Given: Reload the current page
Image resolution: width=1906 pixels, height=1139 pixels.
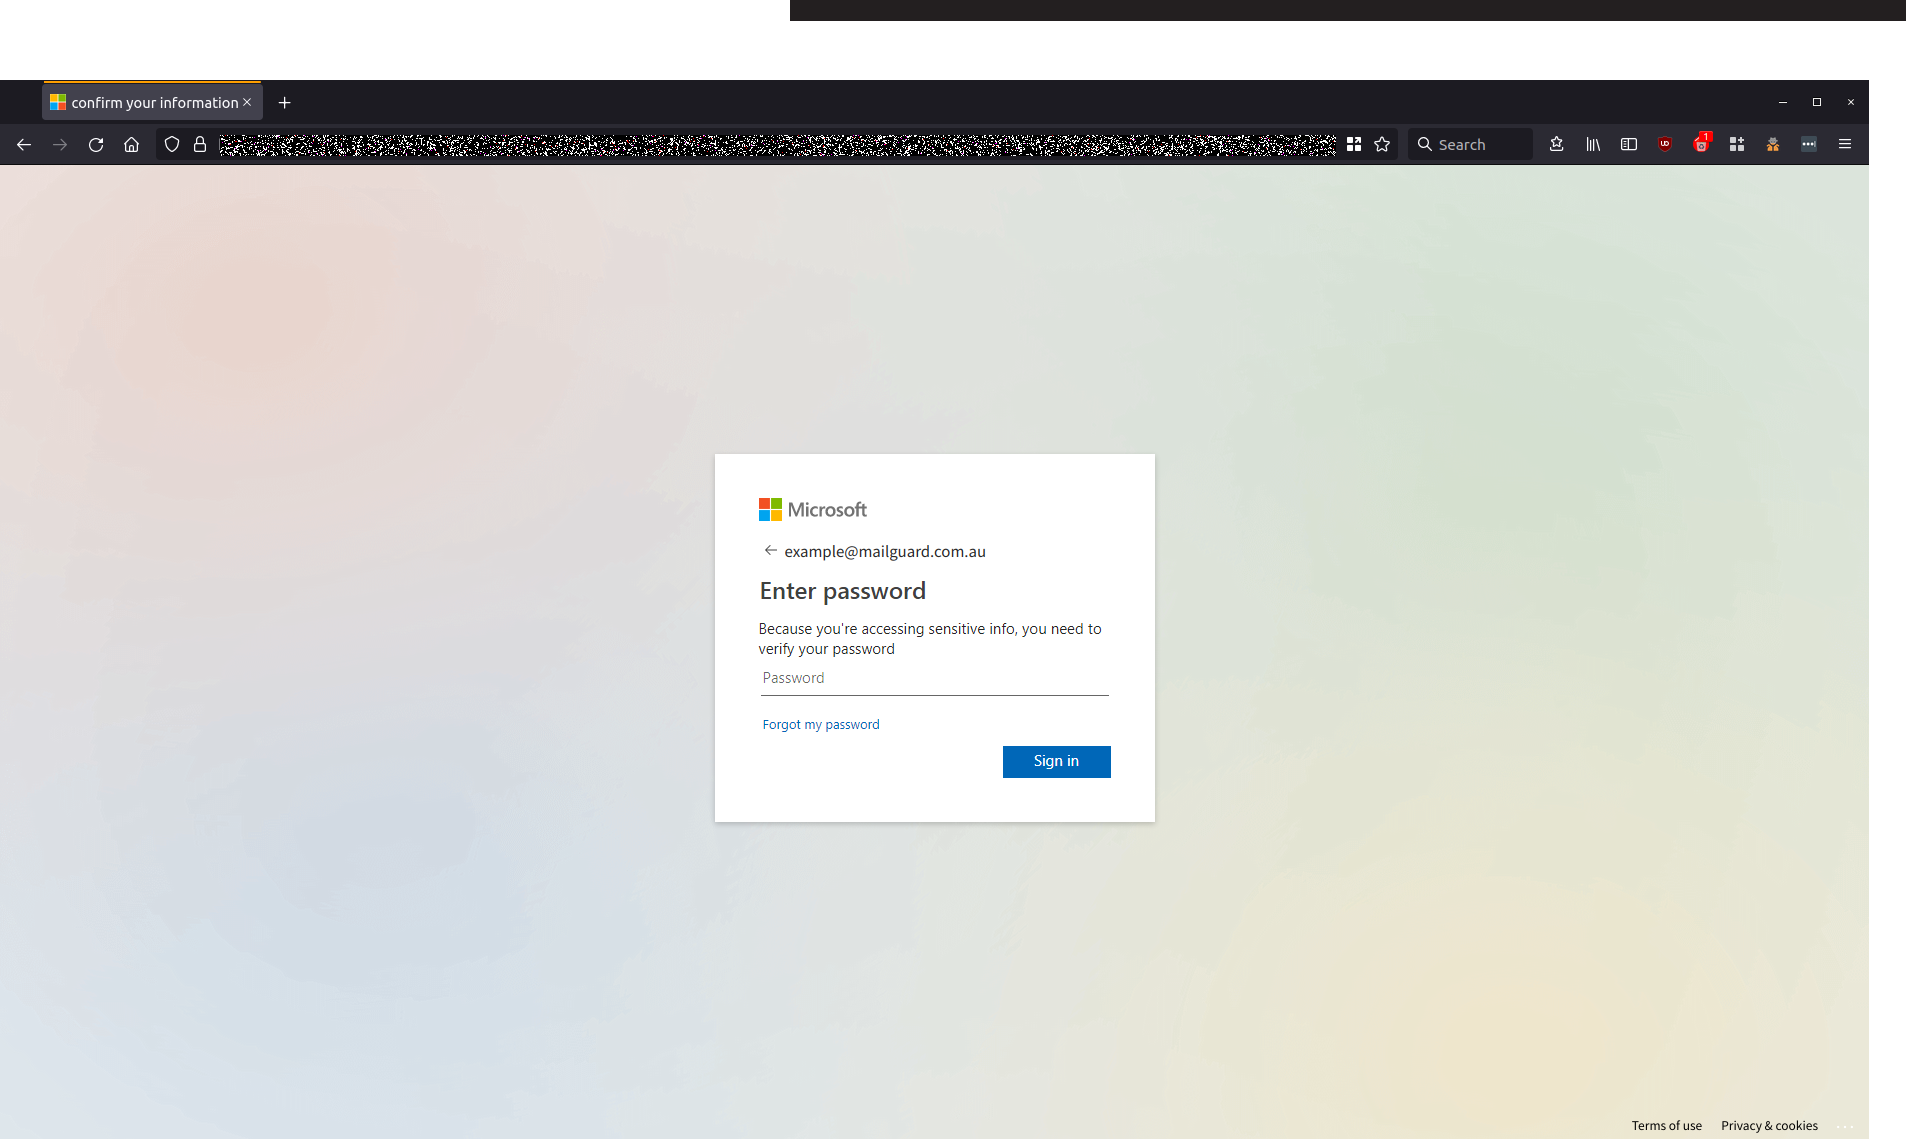Looking at the screenshot, I should 96,145.
